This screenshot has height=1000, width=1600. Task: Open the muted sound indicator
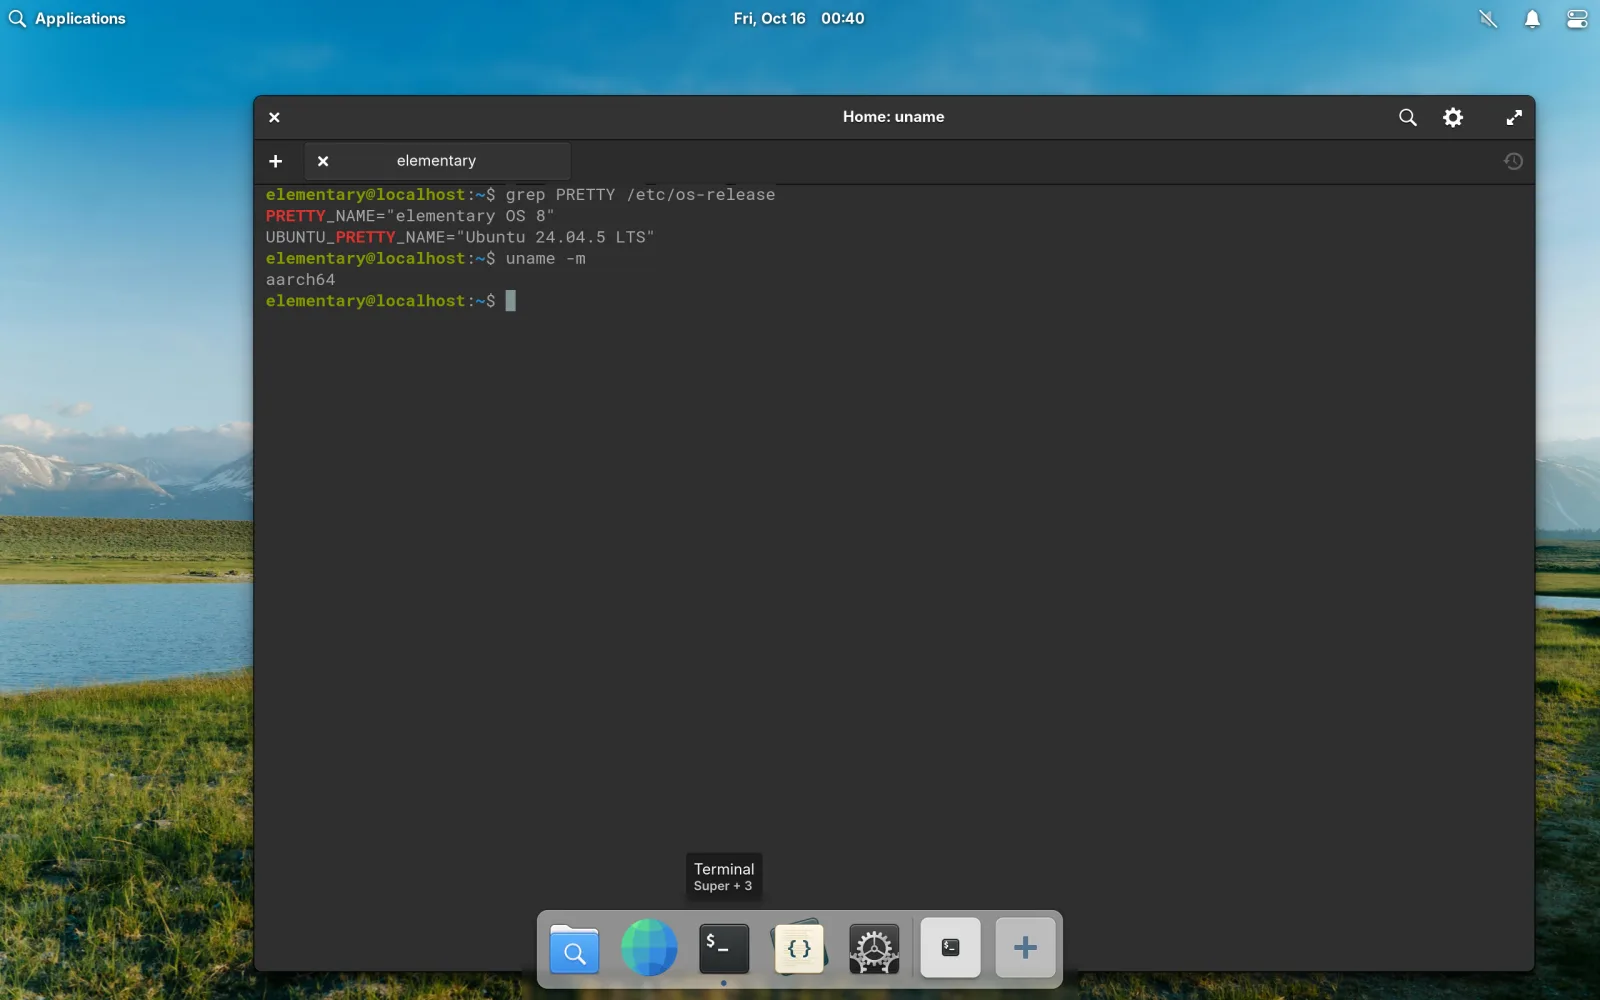(x=1488, y=18)
